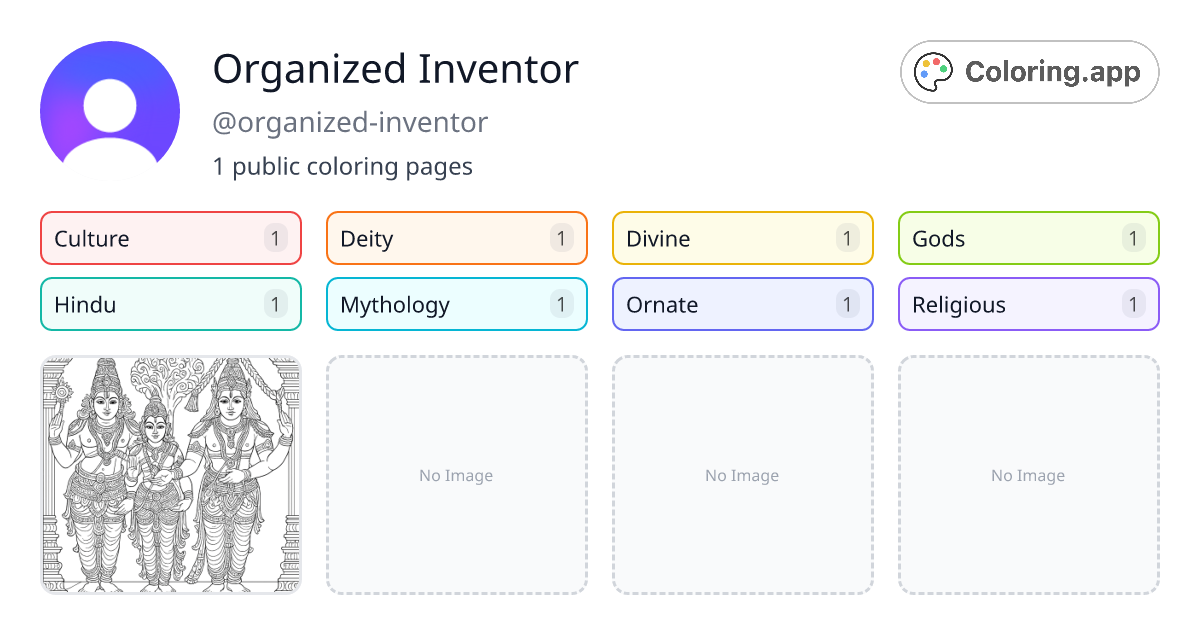Open the @organized-inventor username link

pyautogui.click(x=351, y=122)
